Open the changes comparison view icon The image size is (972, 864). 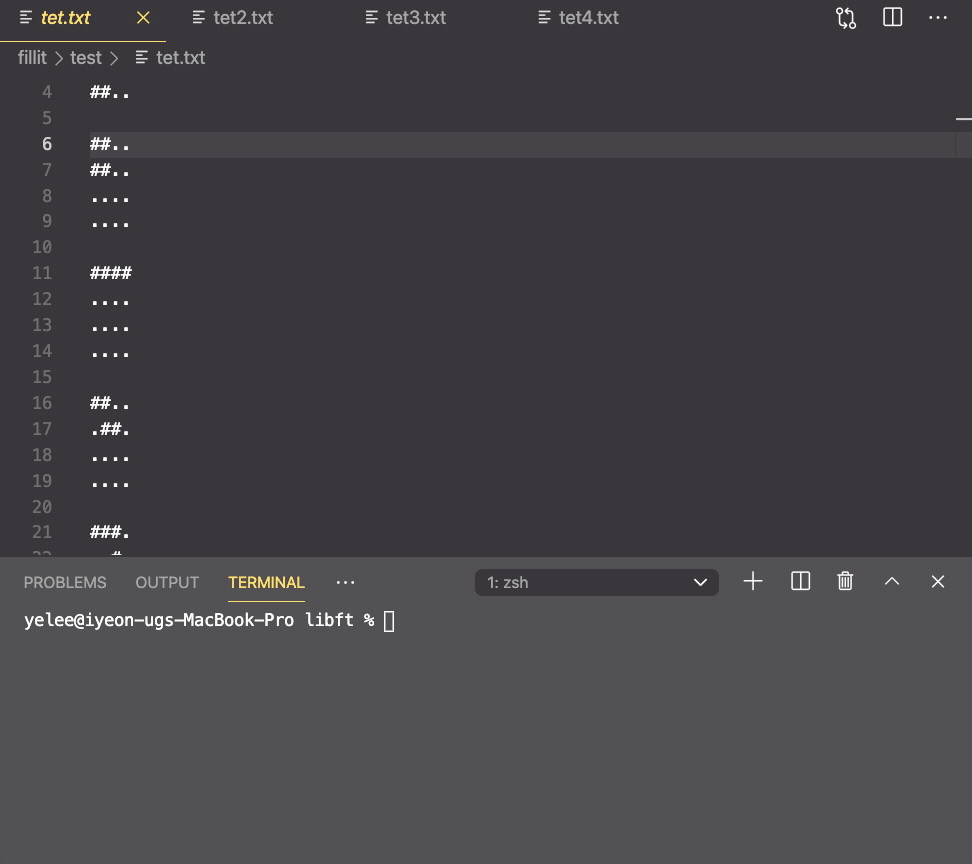coord(845,17)
